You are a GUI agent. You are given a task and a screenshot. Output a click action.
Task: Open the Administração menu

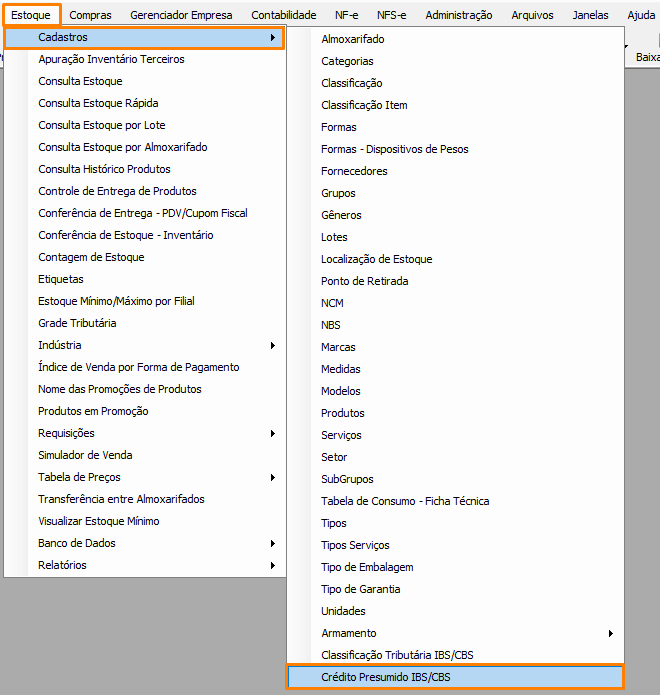[459, 15]
